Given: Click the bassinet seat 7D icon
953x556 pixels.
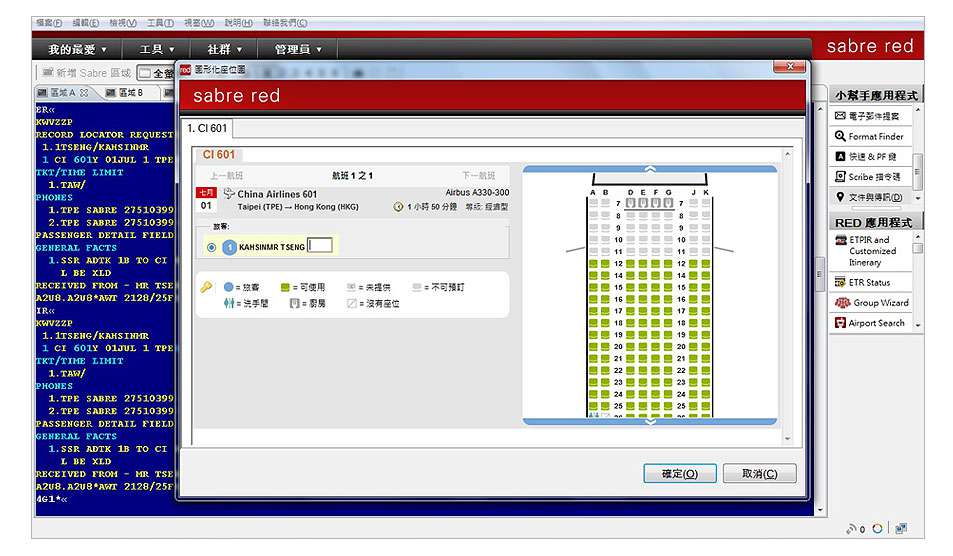Looking at the screenshot, I should (630, 203).
